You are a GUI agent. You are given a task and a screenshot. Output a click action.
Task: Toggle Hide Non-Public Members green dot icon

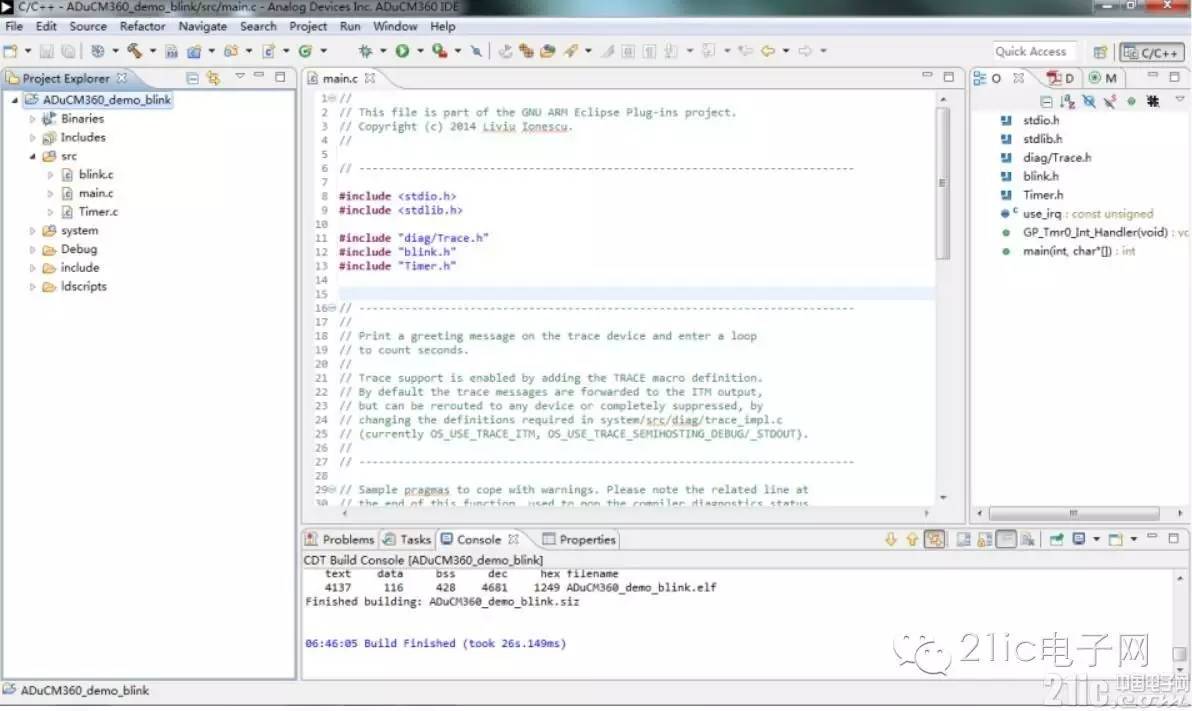(x=1131, y=101)
